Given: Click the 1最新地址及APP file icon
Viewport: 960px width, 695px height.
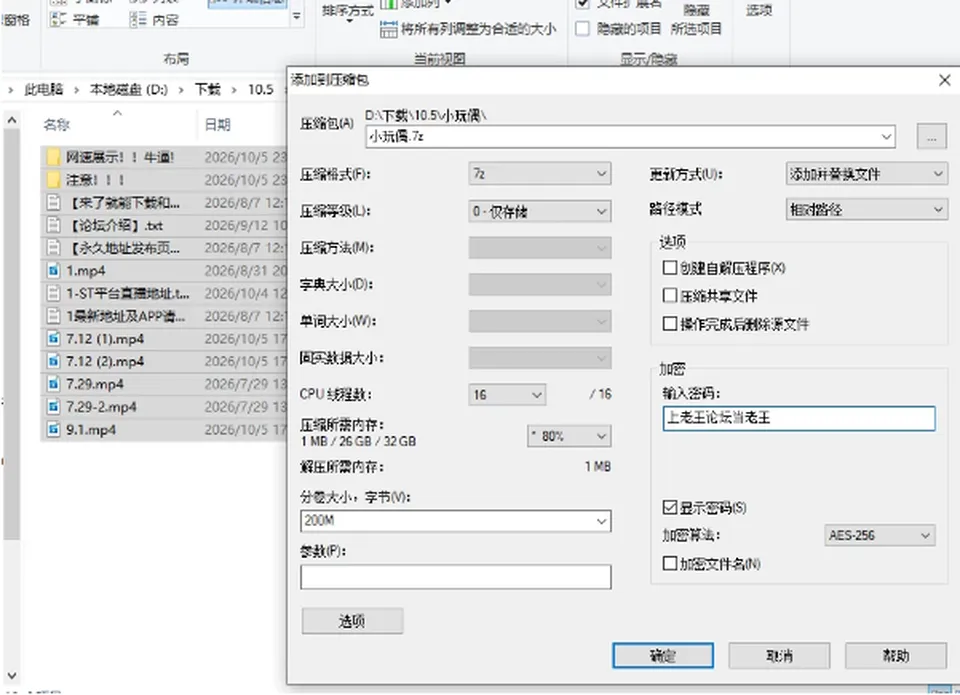Looking at the screenshot, I should coord(53,316).
